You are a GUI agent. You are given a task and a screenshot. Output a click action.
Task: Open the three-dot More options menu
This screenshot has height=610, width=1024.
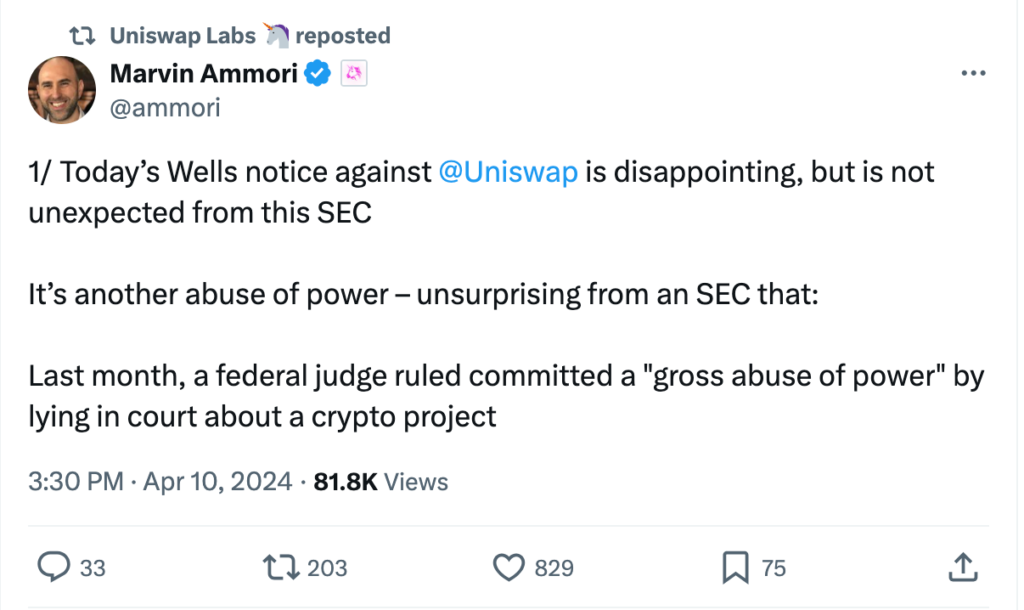(973, 74)
